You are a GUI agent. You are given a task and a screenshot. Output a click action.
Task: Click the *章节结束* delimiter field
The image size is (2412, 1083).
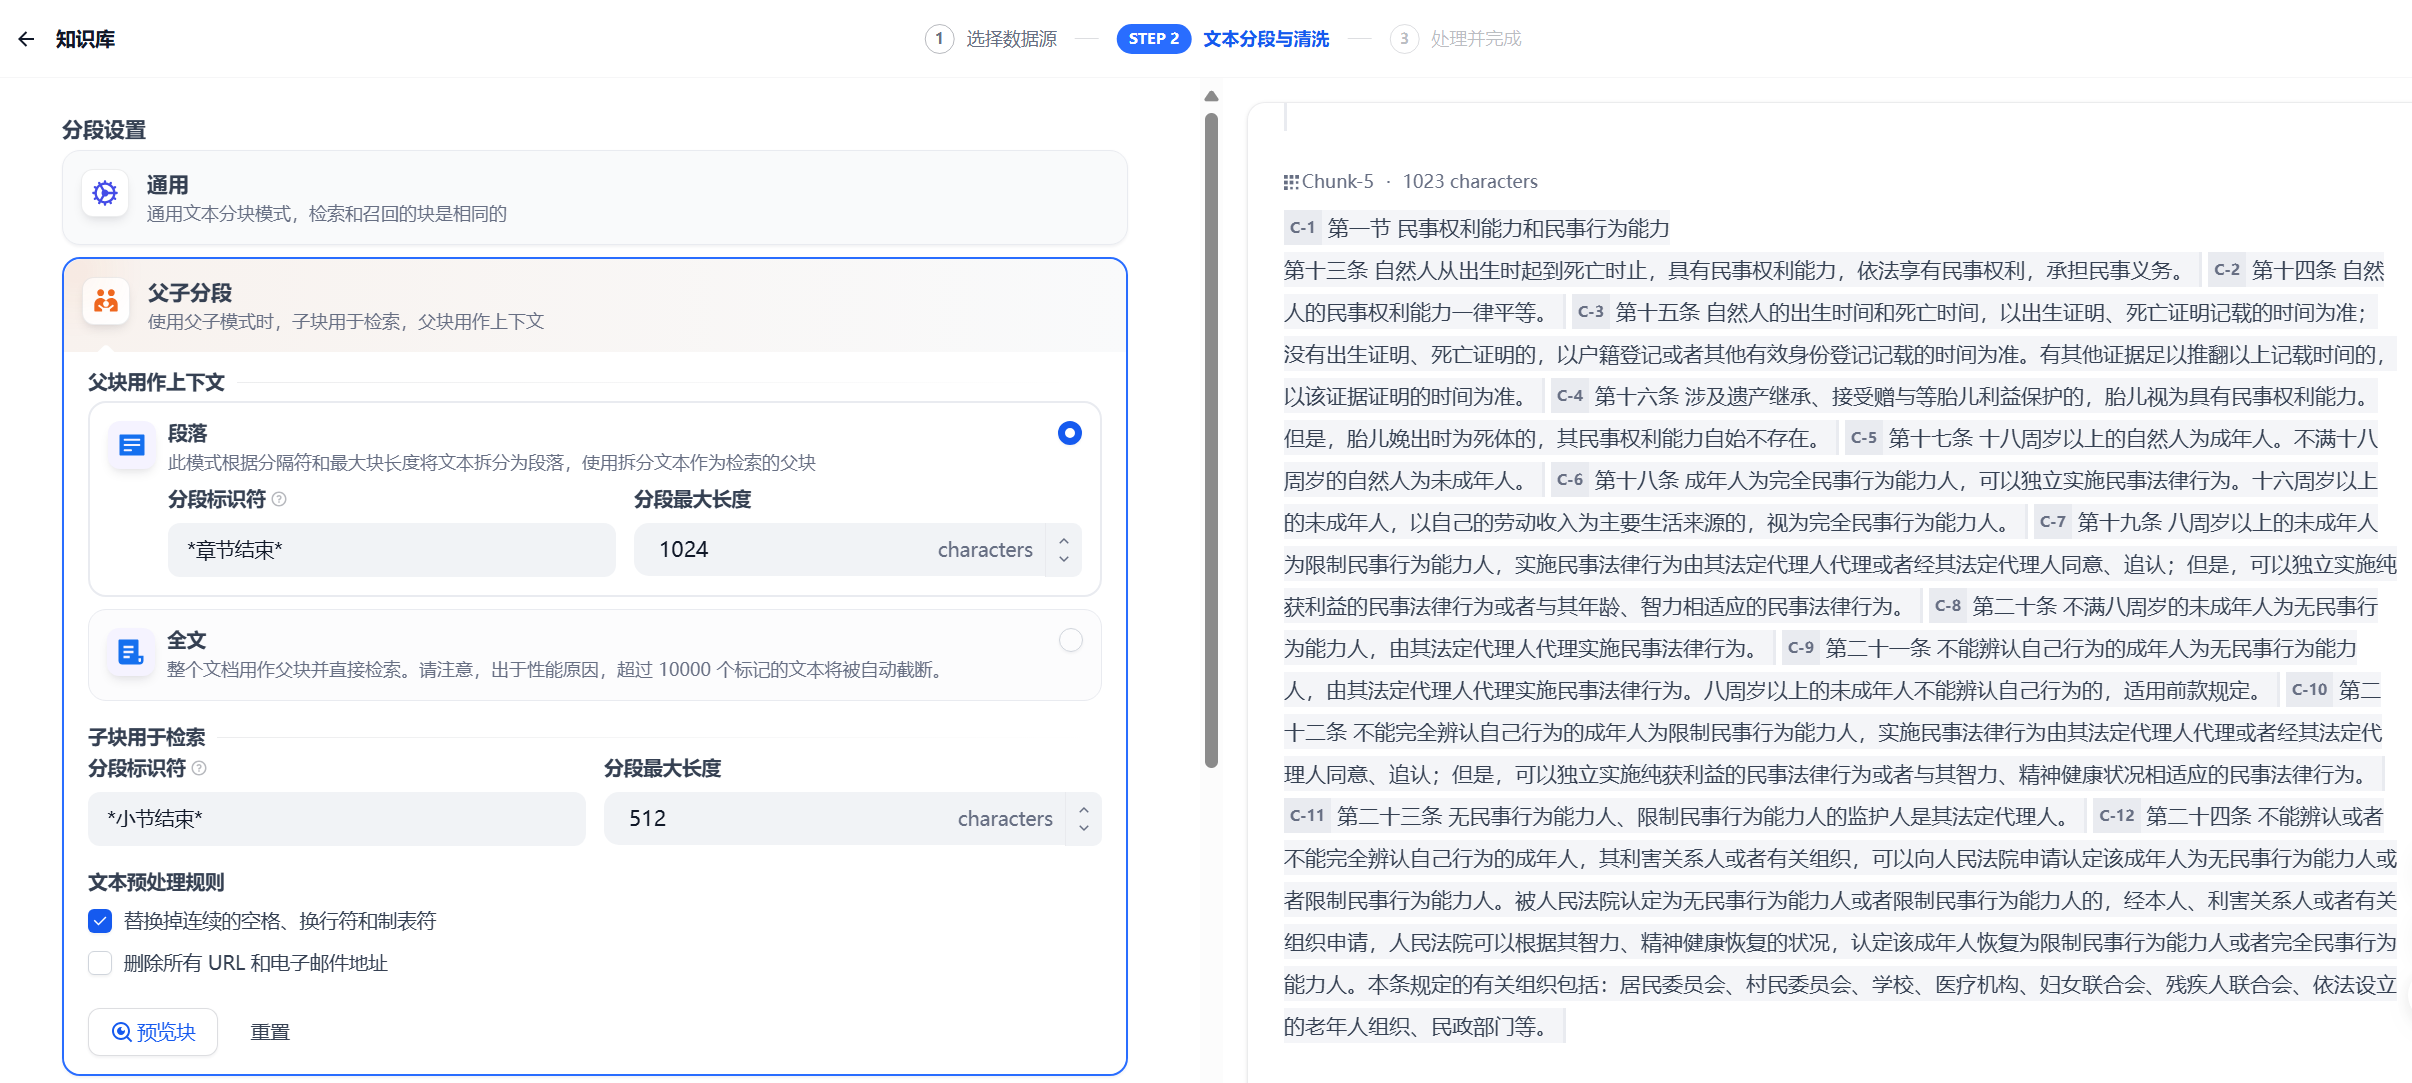pos(392,550)
